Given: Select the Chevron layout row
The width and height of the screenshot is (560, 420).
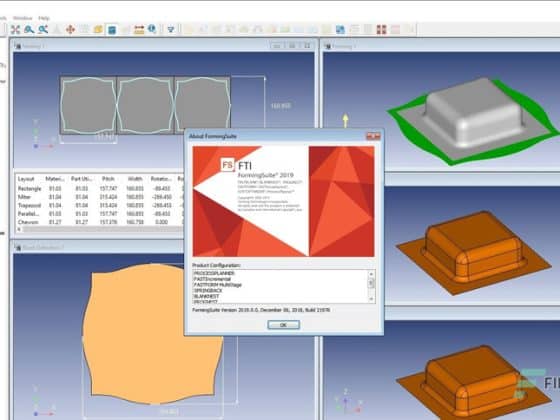Looking at the screenshot, I should click(100, 222).
